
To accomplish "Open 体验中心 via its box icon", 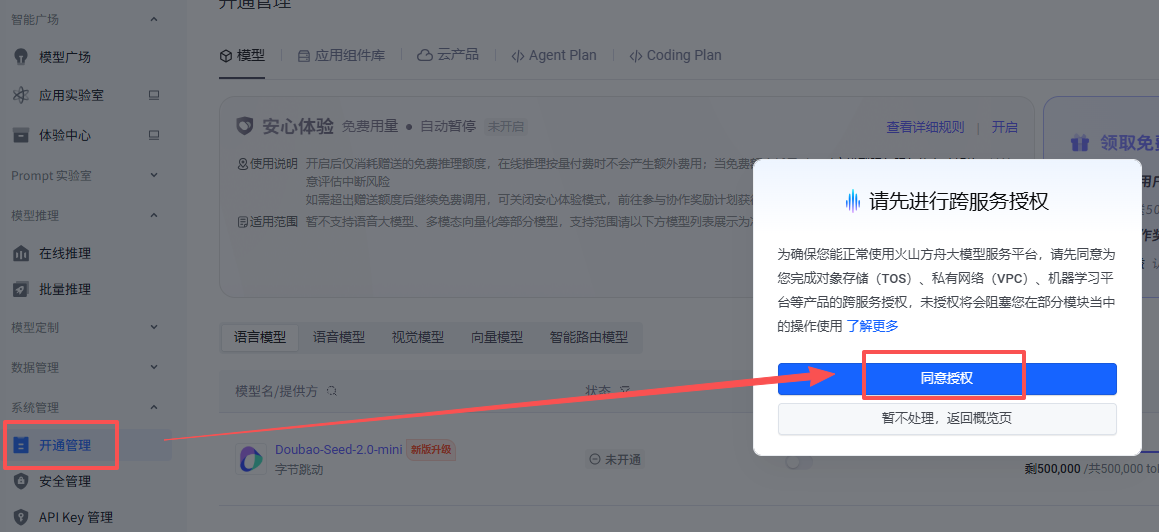I will pyautogui.click(x=21, y=135).
